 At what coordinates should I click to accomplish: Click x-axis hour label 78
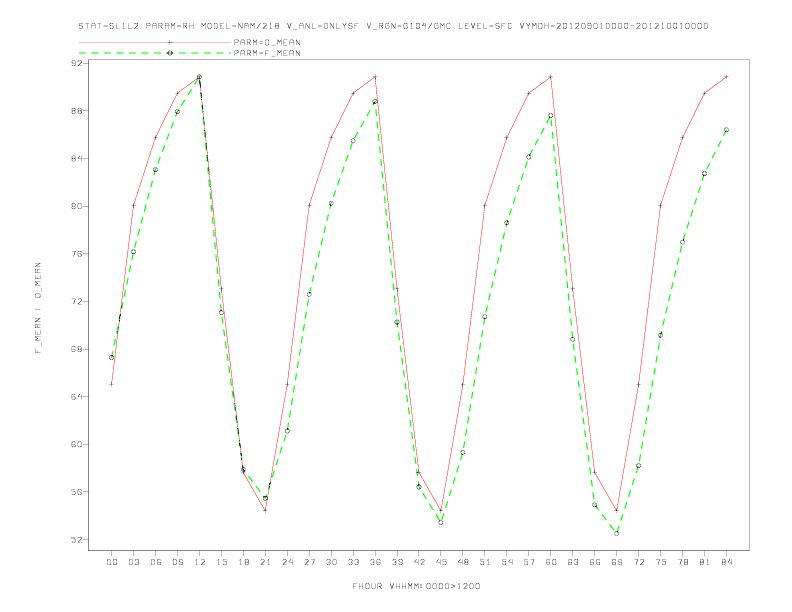[682, 562]
